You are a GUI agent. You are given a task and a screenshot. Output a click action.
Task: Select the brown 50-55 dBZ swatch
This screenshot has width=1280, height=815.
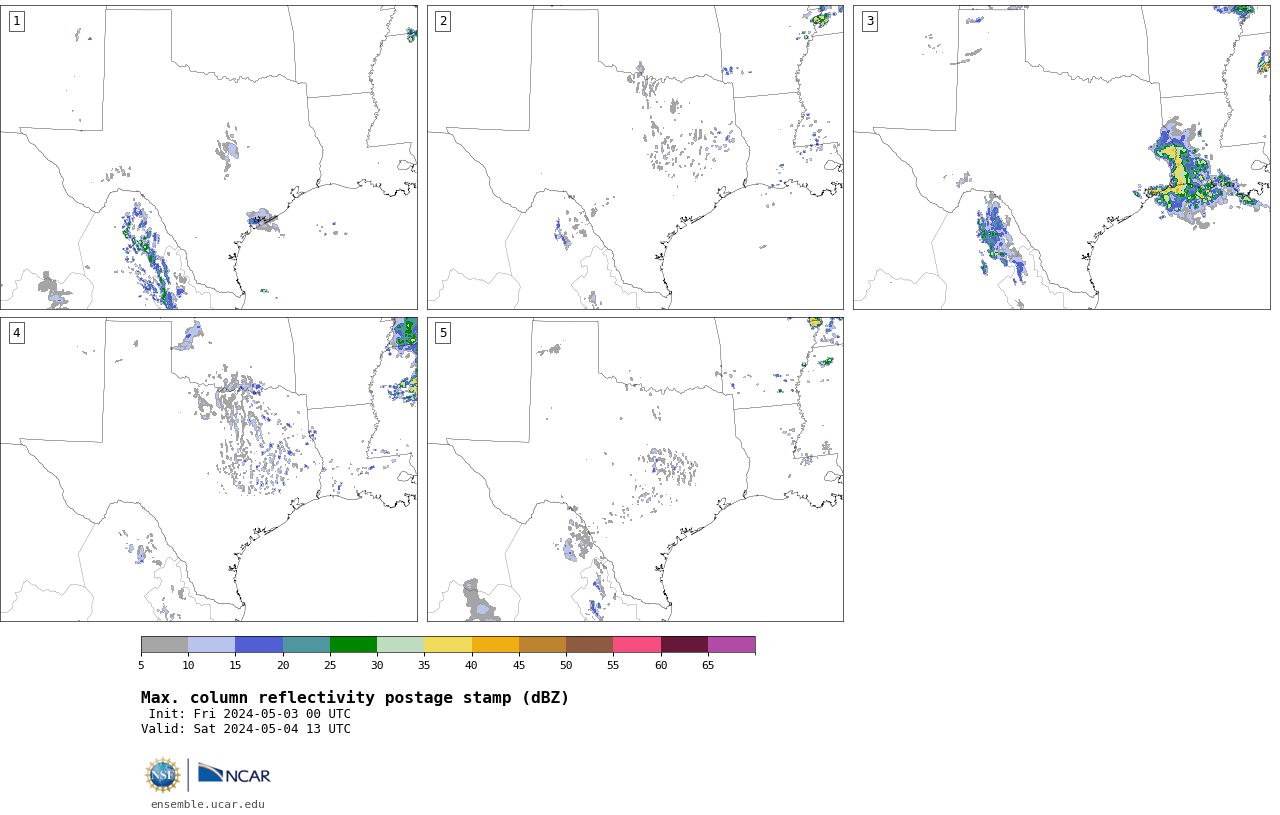589,644
